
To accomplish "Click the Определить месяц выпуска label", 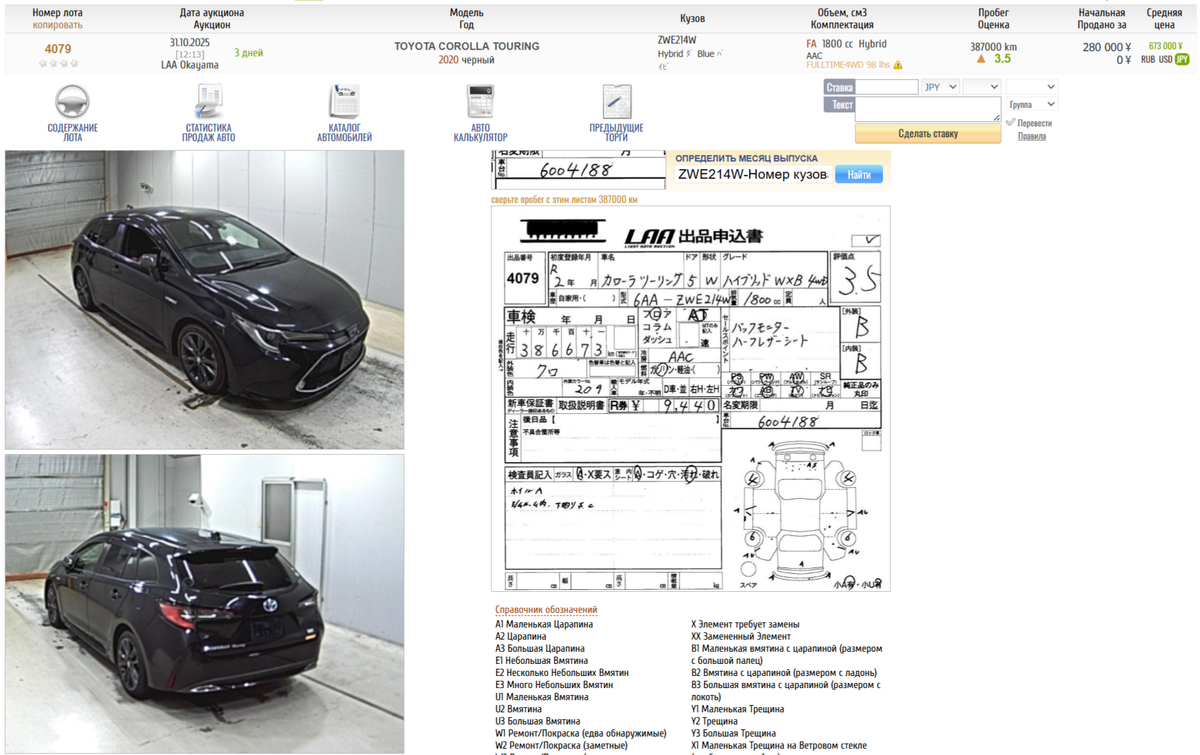I will [746, 158].
